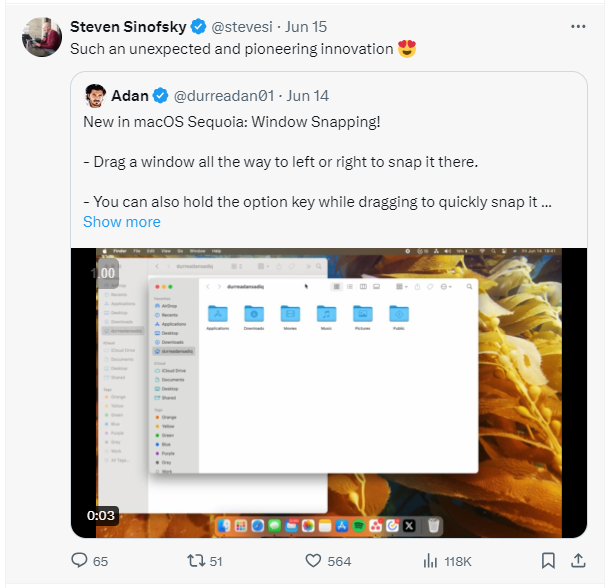This screenshot has width=609, height=588.
Task: Open Steven Sinofsky's profile avatar
Action: click(x=42, y=37)
